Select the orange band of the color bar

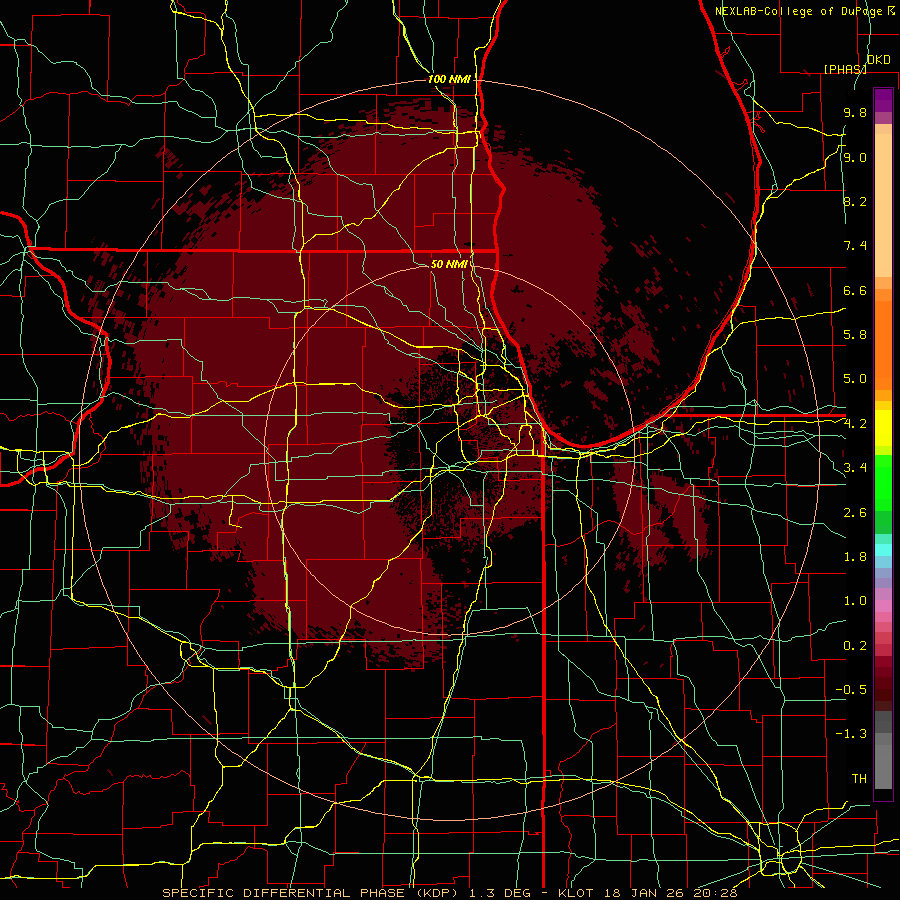tap(883, 344)
